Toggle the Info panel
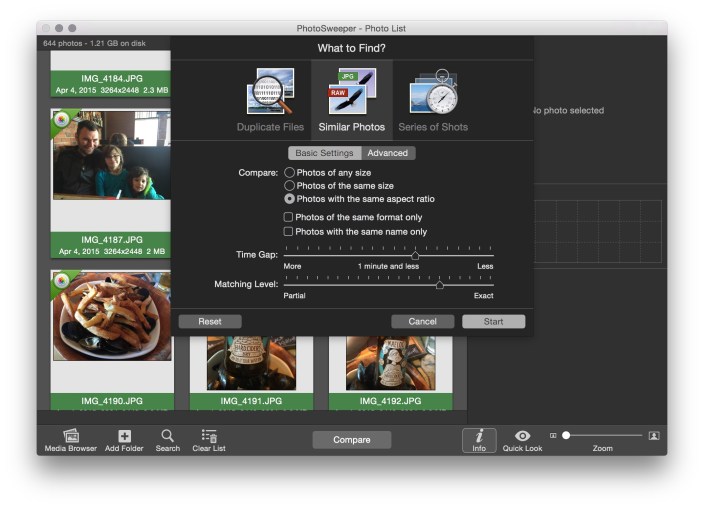The image size is (704, 508). [x=479, y=437]
